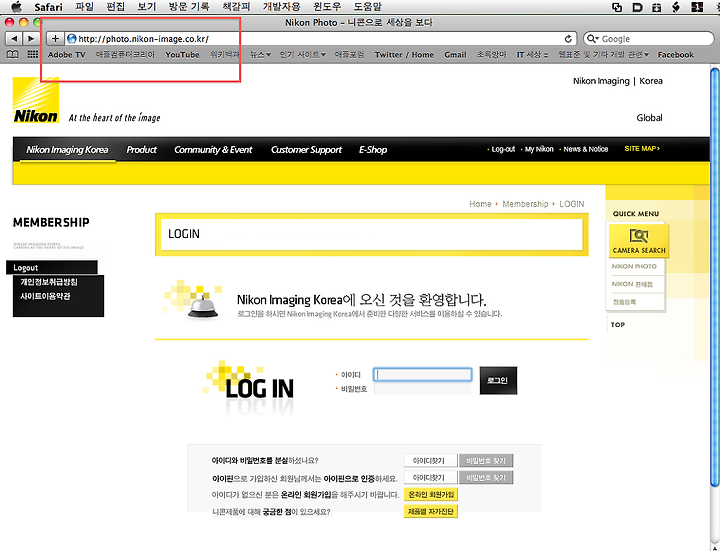This screenshot has width=720, height=551.
Task: Open News & Notice link
Action: coord(585,149)
